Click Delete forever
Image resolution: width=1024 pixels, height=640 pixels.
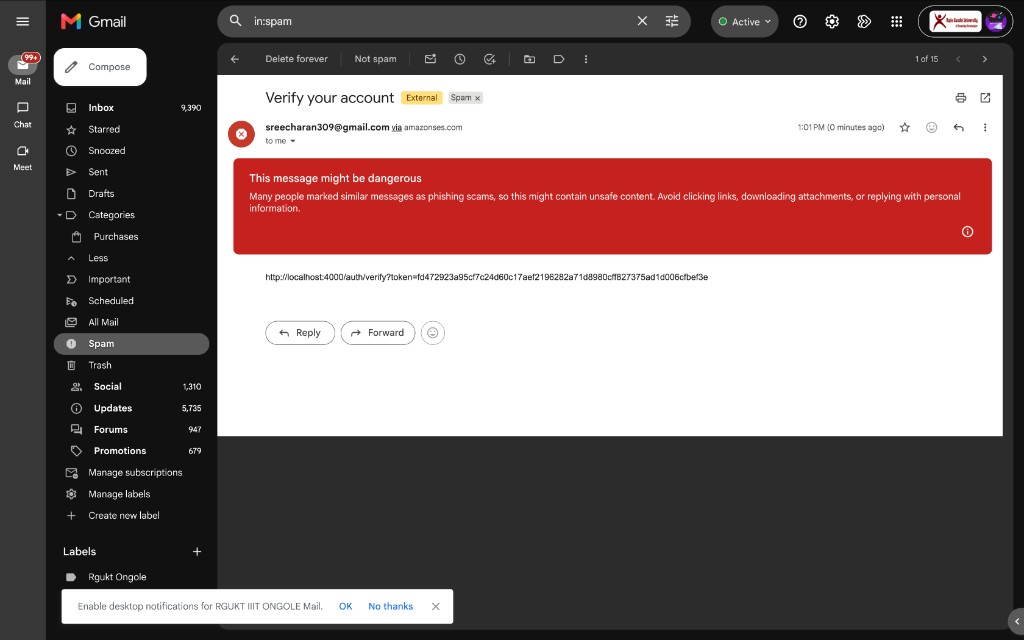pos(296,59)
